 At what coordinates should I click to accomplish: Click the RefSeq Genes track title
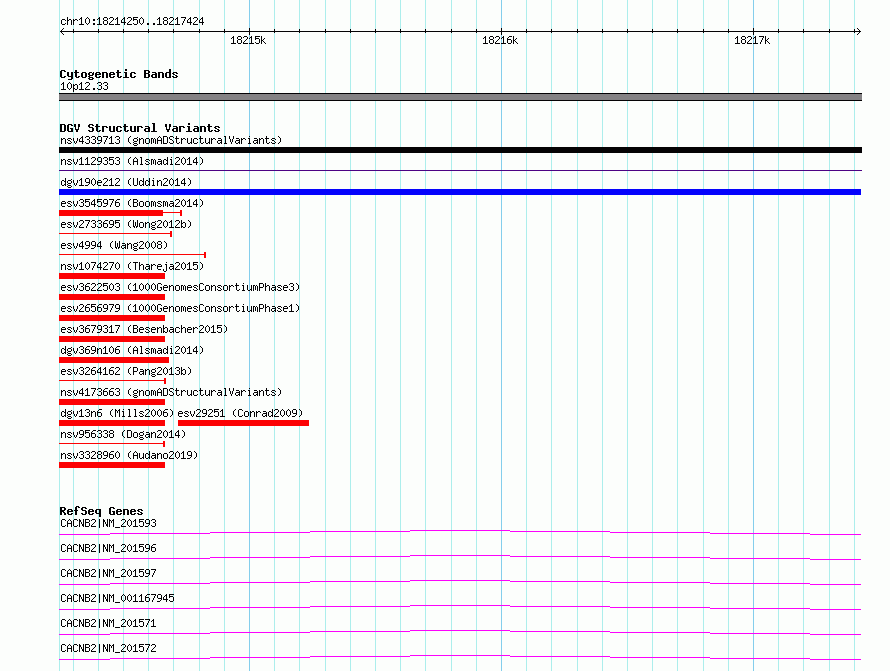[101, 511]
